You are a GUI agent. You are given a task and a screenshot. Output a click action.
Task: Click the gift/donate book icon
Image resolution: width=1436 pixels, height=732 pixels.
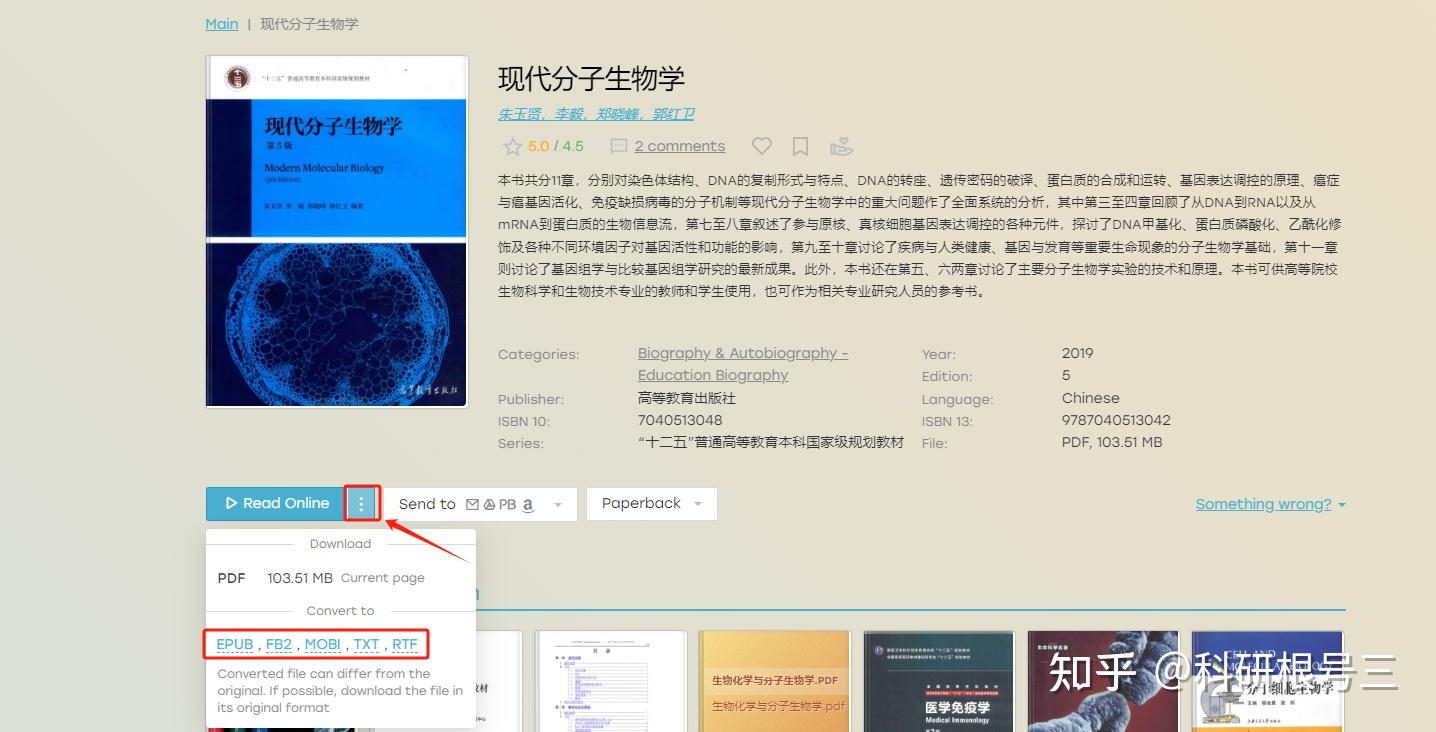(841, 146)
